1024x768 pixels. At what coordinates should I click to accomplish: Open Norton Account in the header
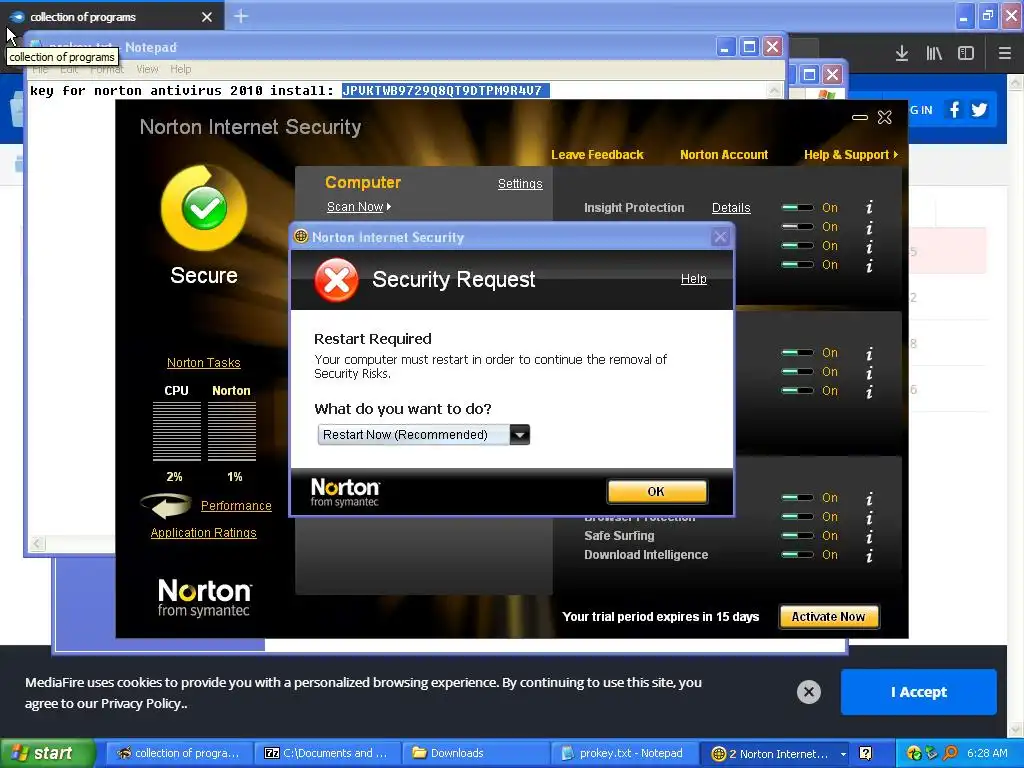pos(724,155)
